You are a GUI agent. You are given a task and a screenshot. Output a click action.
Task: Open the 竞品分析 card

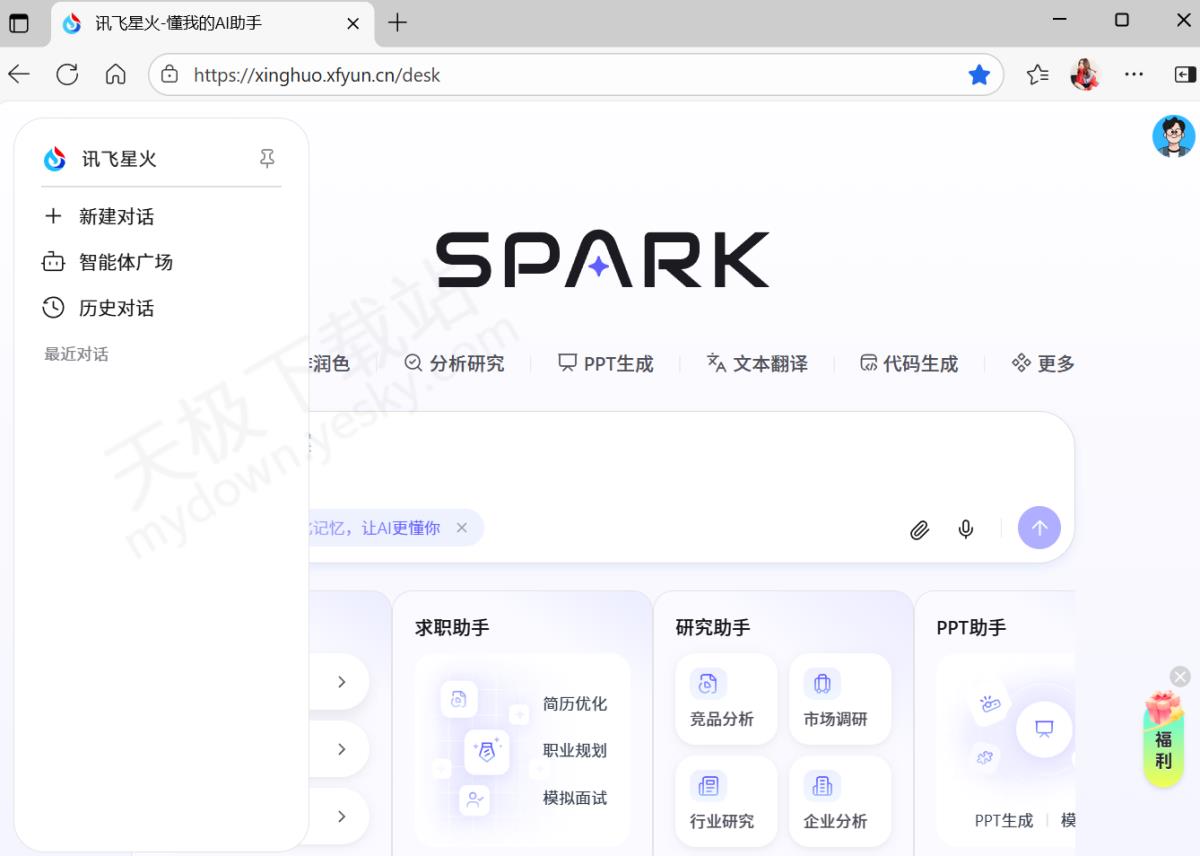point(722,699)
